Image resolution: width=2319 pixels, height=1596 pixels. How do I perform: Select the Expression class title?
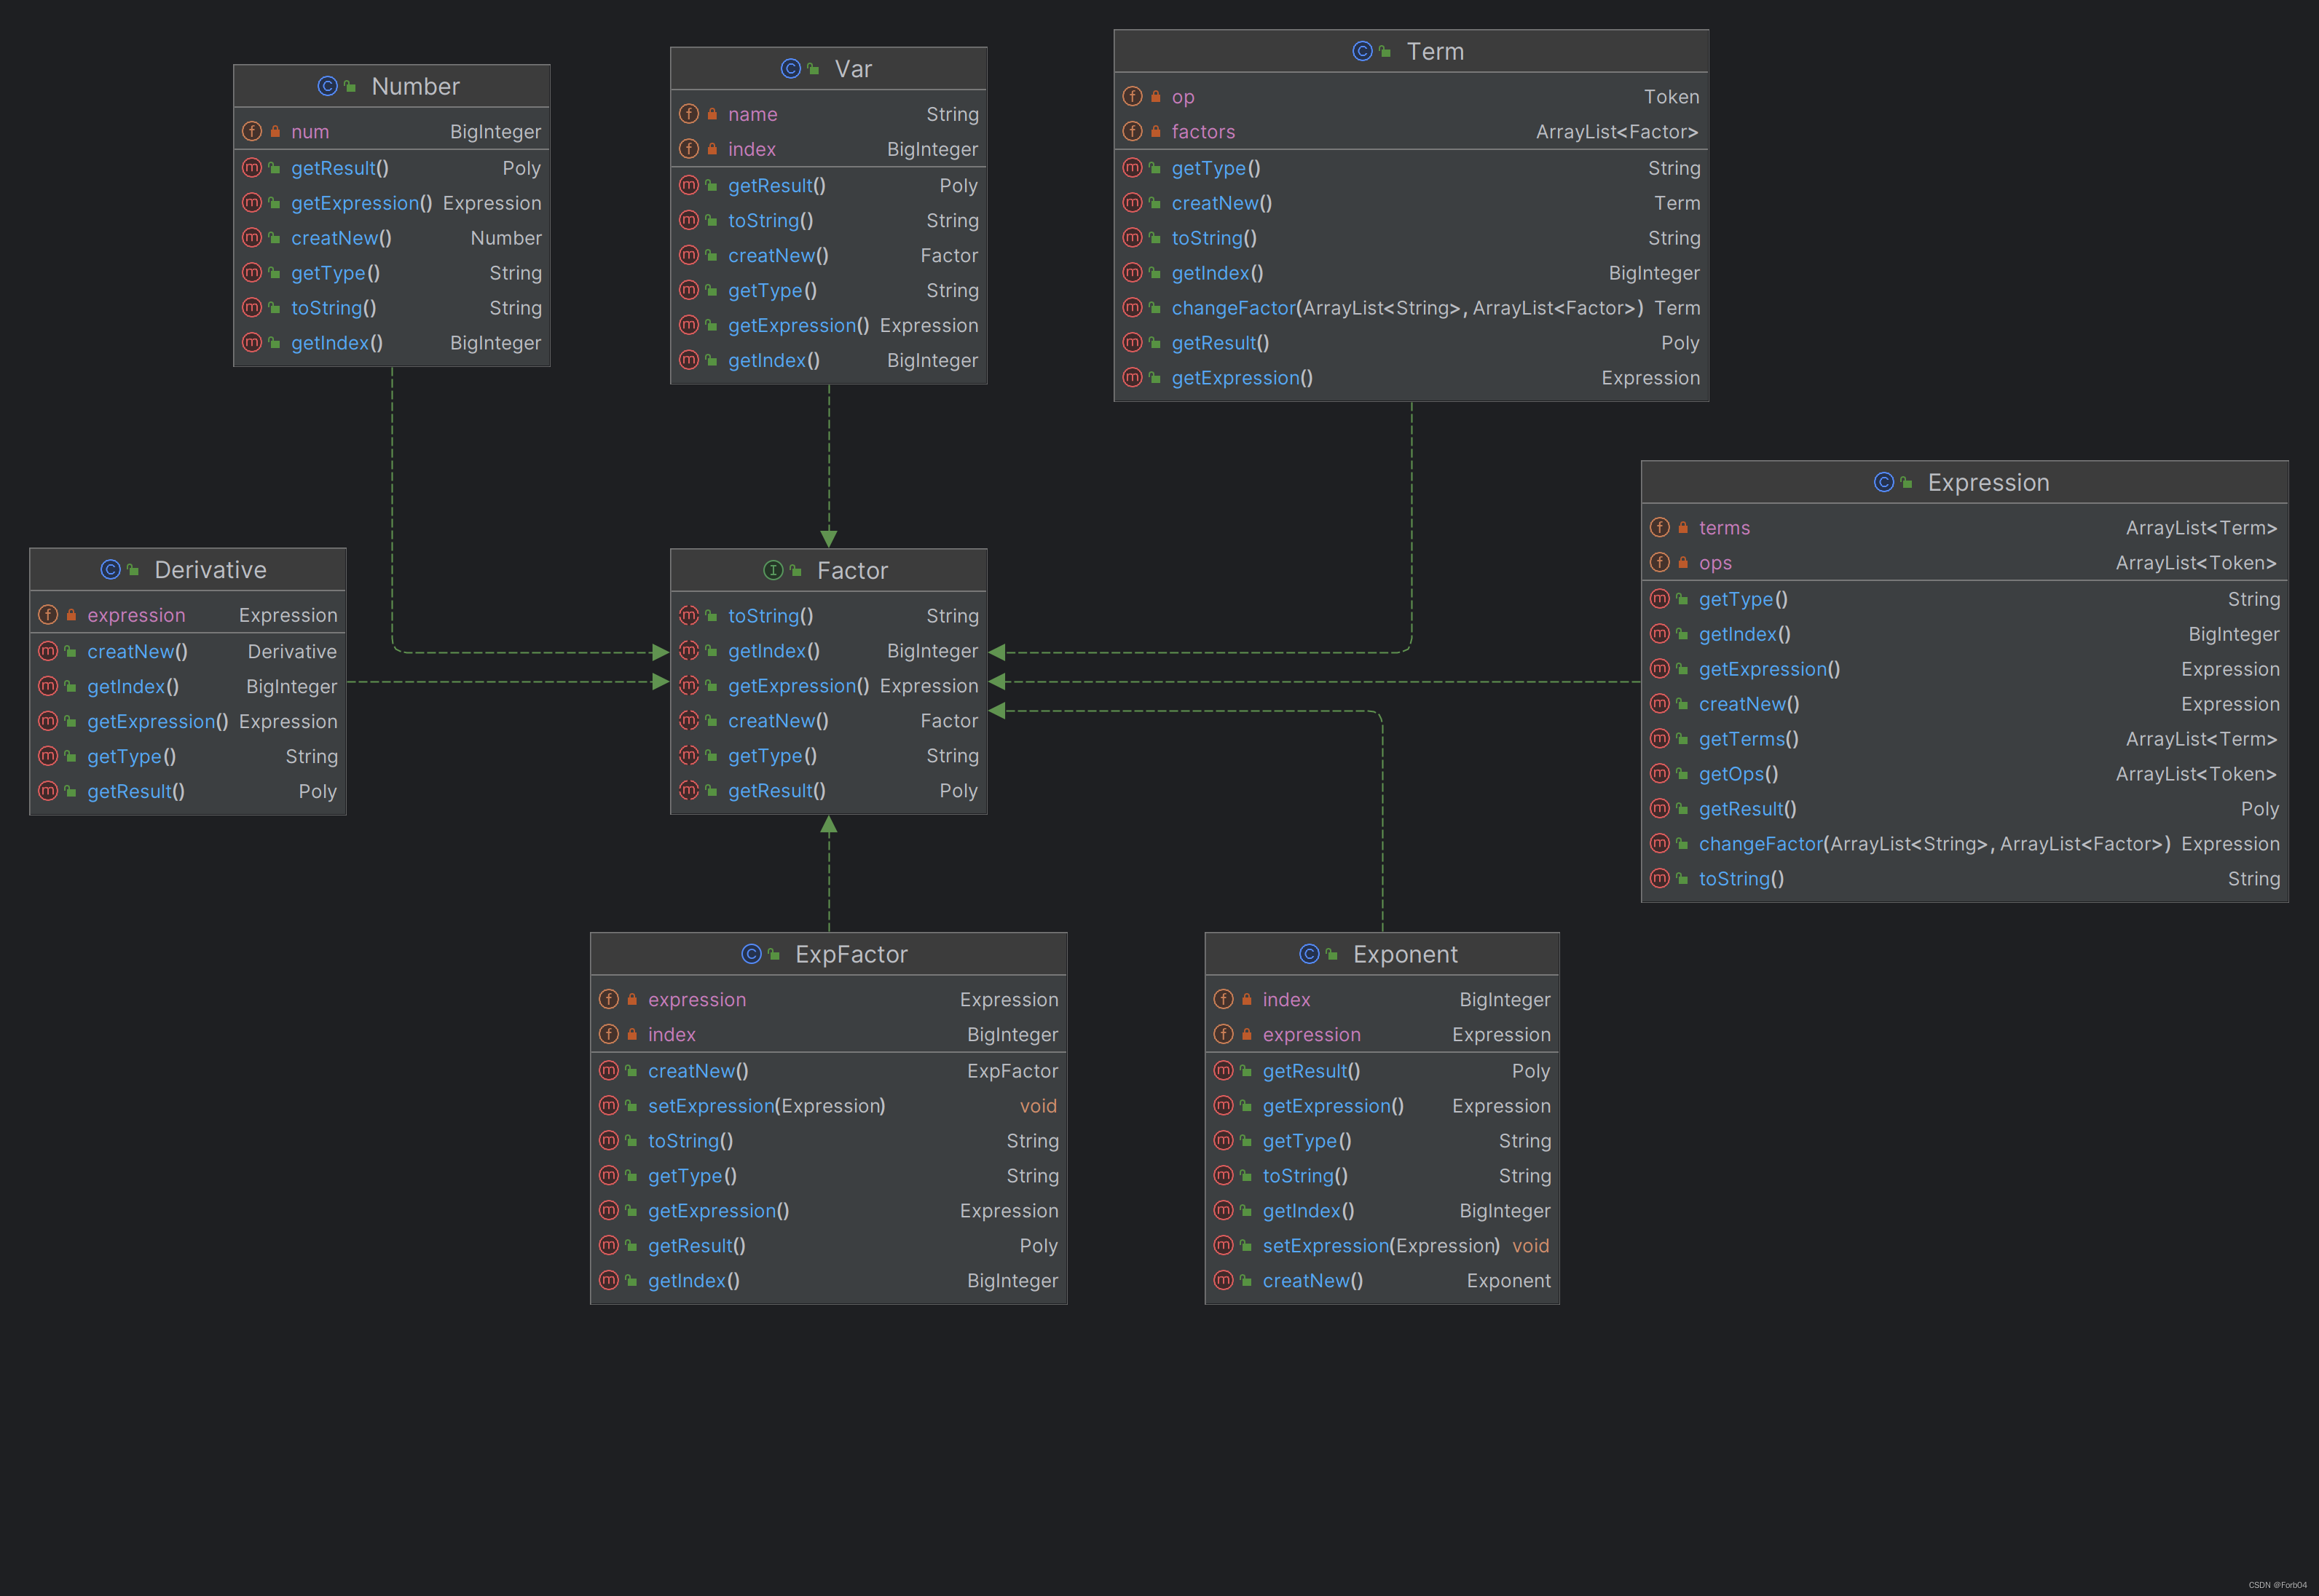click(1988, 482)
